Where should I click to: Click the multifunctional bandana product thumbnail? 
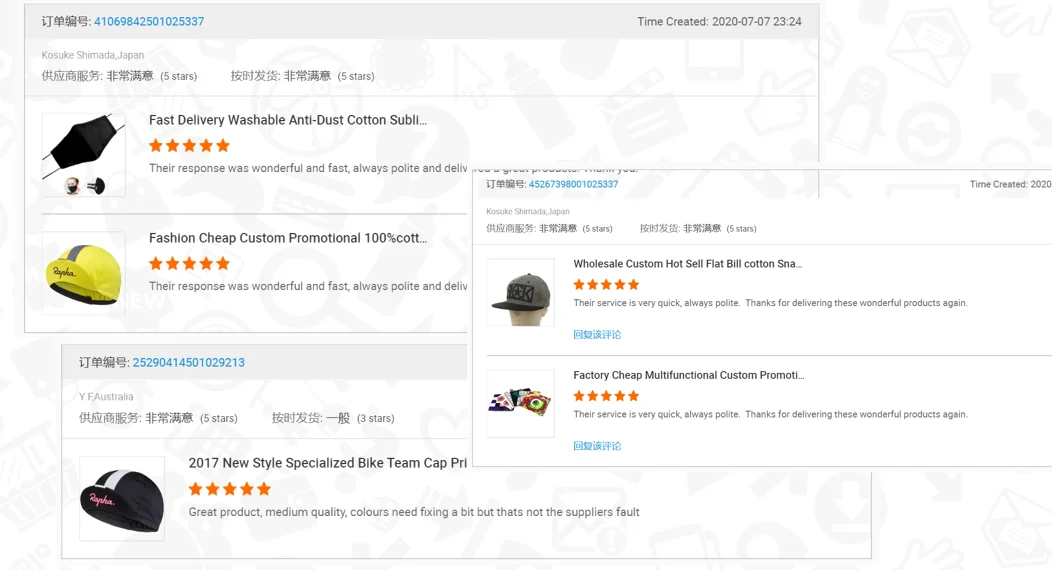520,404
